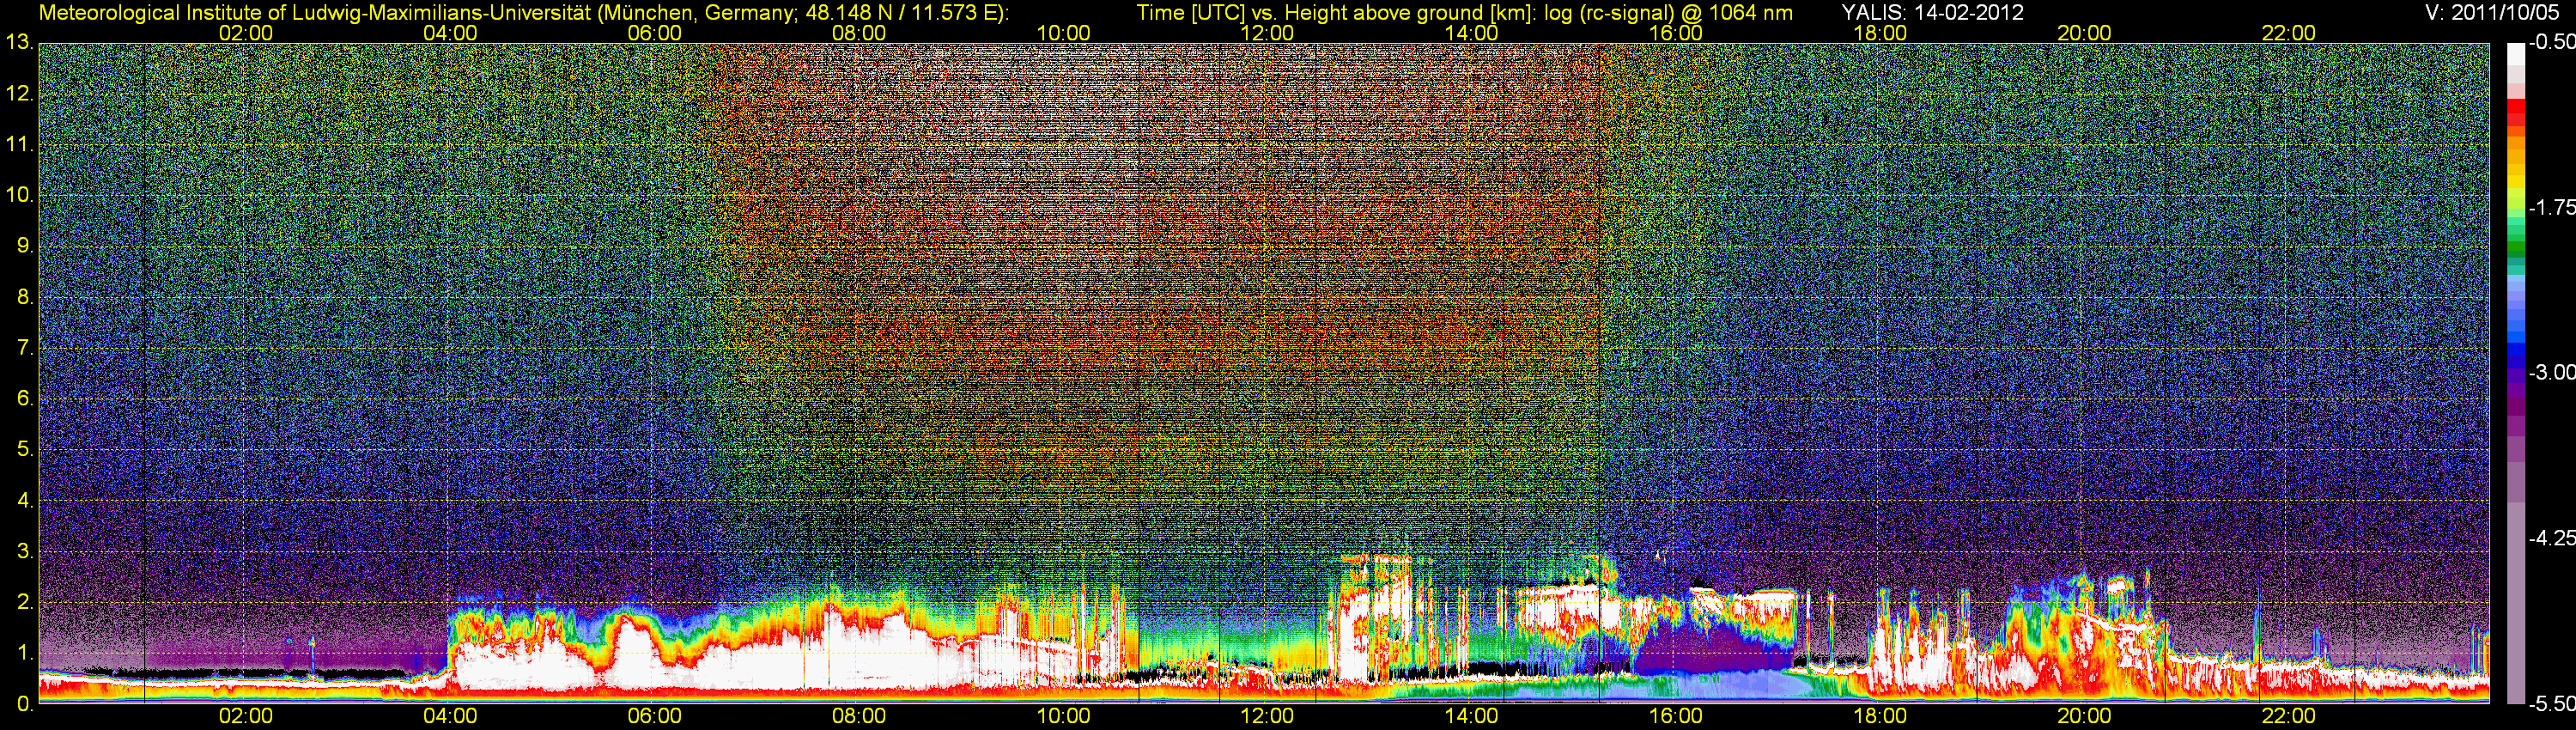Viewport: 2576px width, 730px height.
Task: Click the 18:00 label on the bottom time axis
Action: pos(1880,716)
